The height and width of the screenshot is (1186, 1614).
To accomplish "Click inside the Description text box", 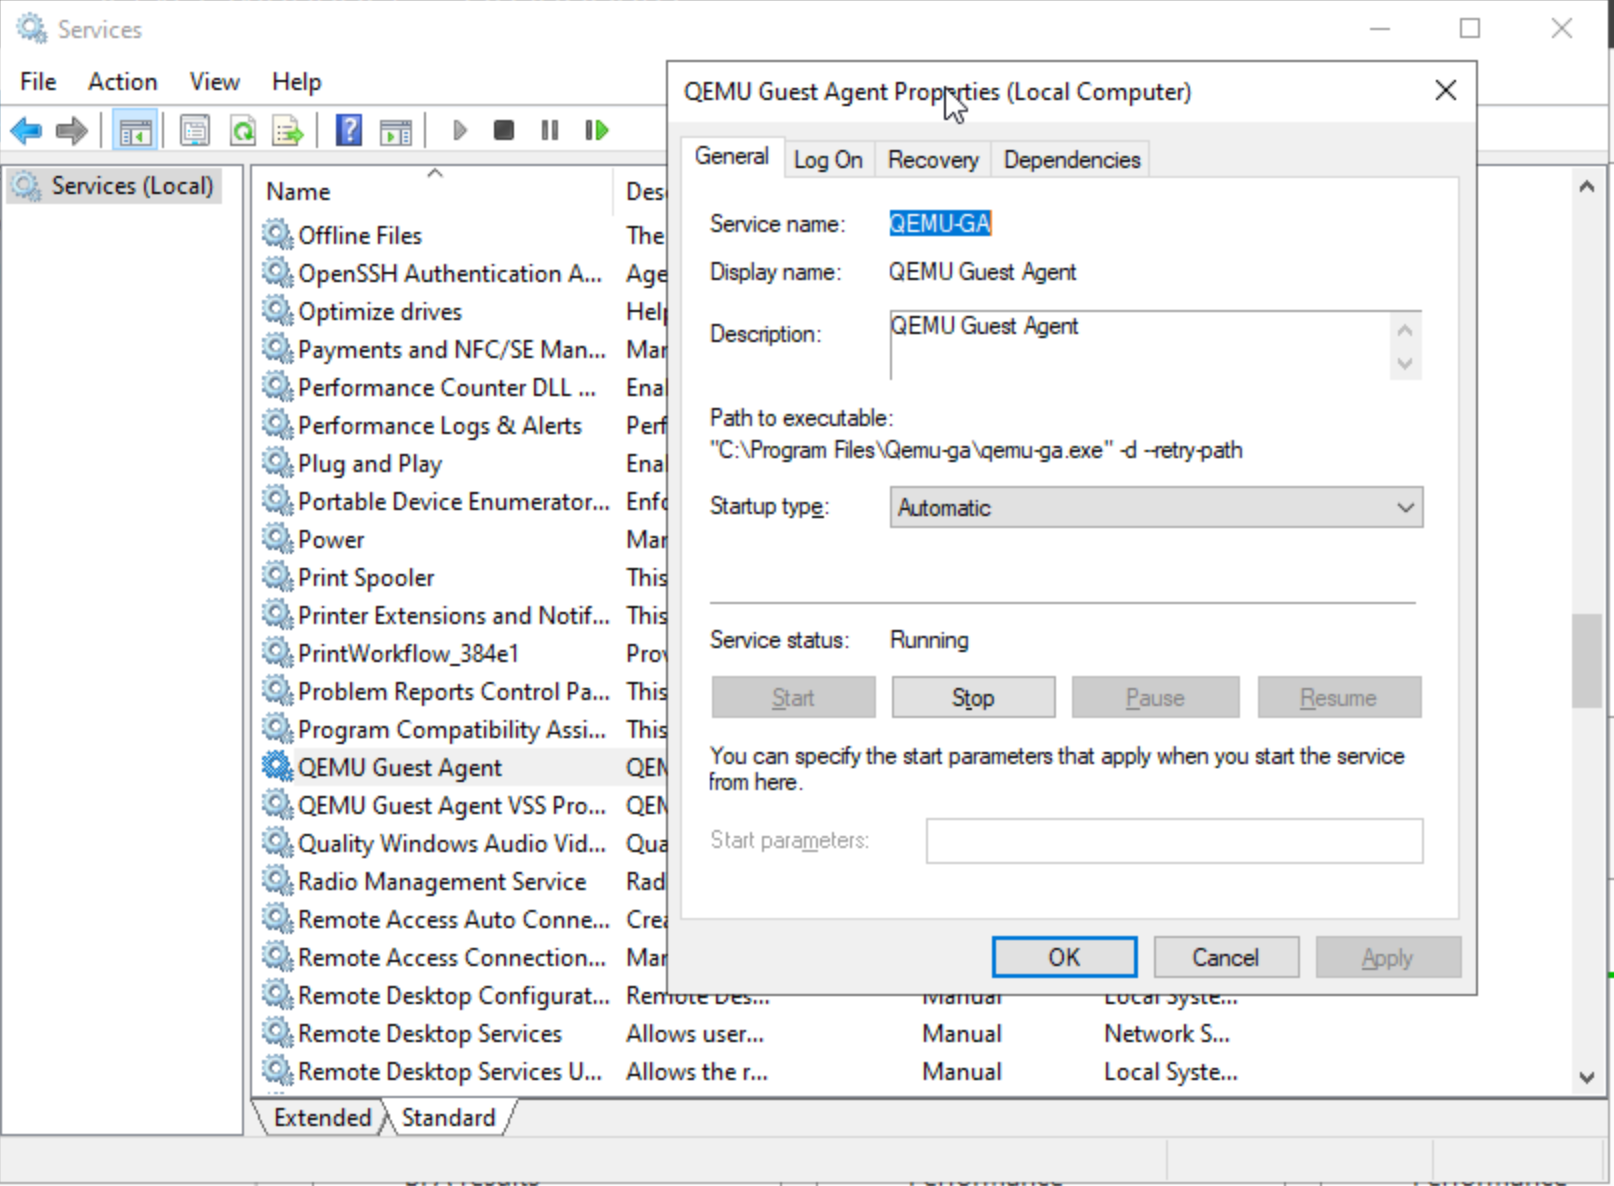I will (1139, 345).
